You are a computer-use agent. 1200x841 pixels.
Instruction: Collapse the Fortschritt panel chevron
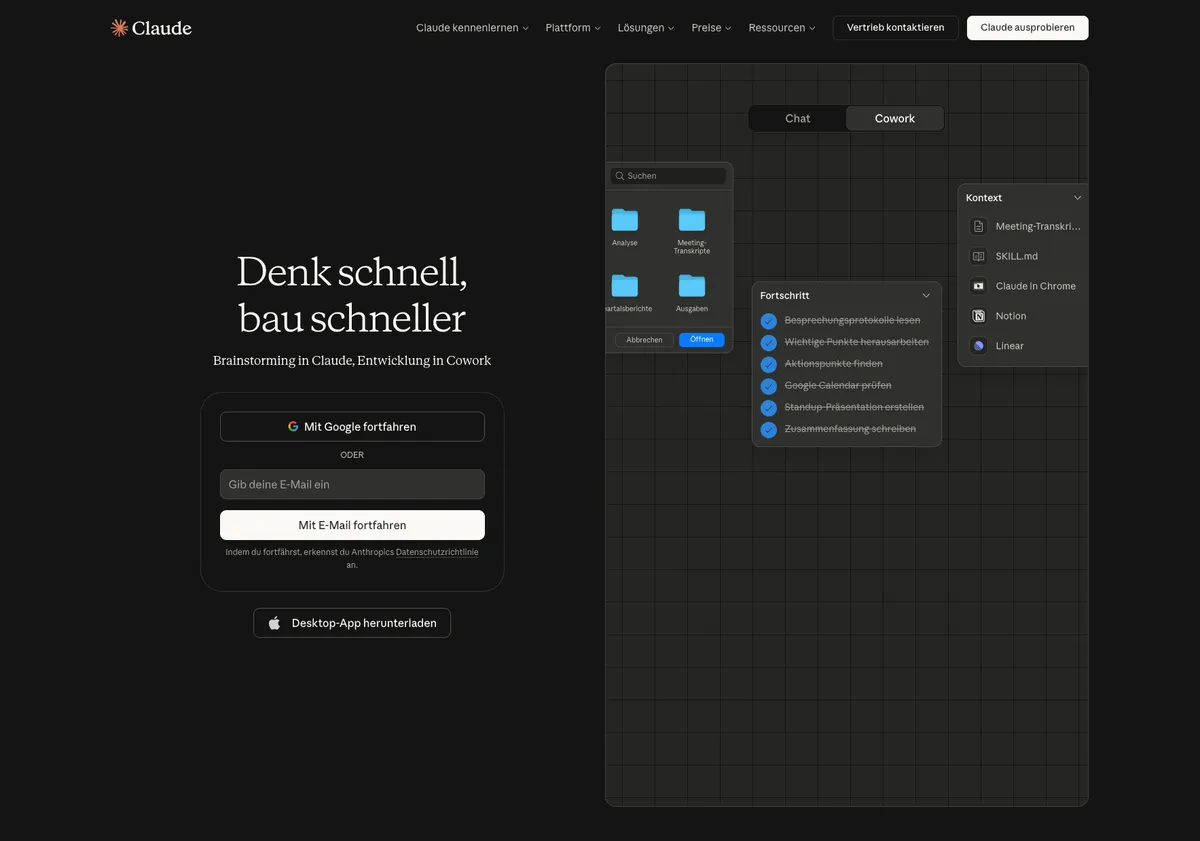[925, 295]
